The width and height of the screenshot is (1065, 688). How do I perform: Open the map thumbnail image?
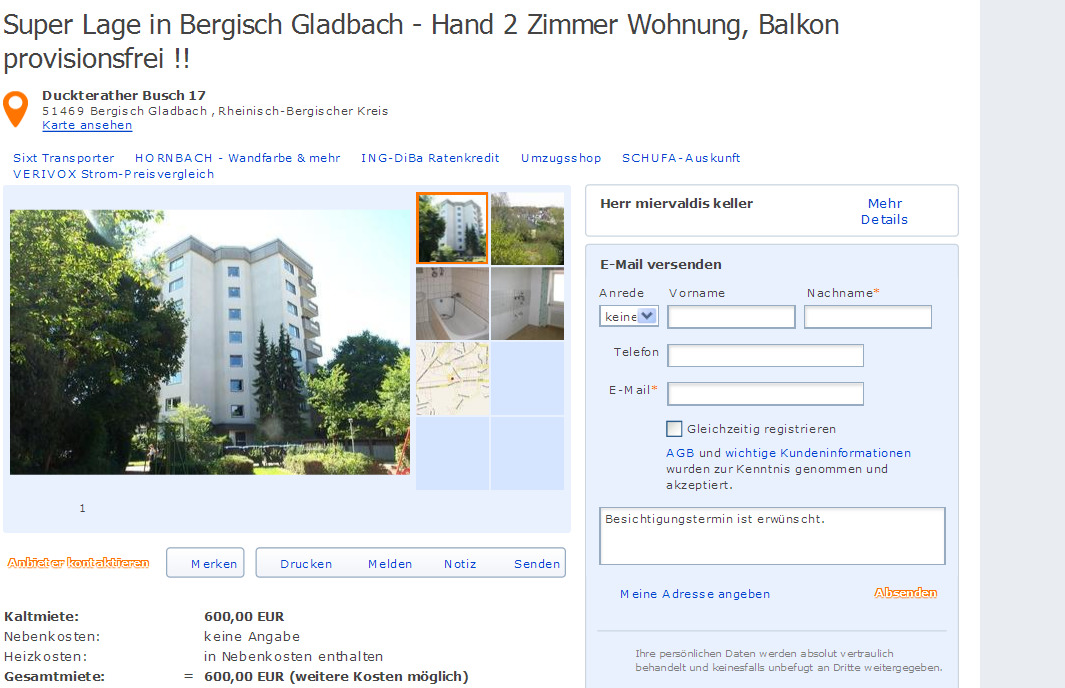tap(452, 379)
